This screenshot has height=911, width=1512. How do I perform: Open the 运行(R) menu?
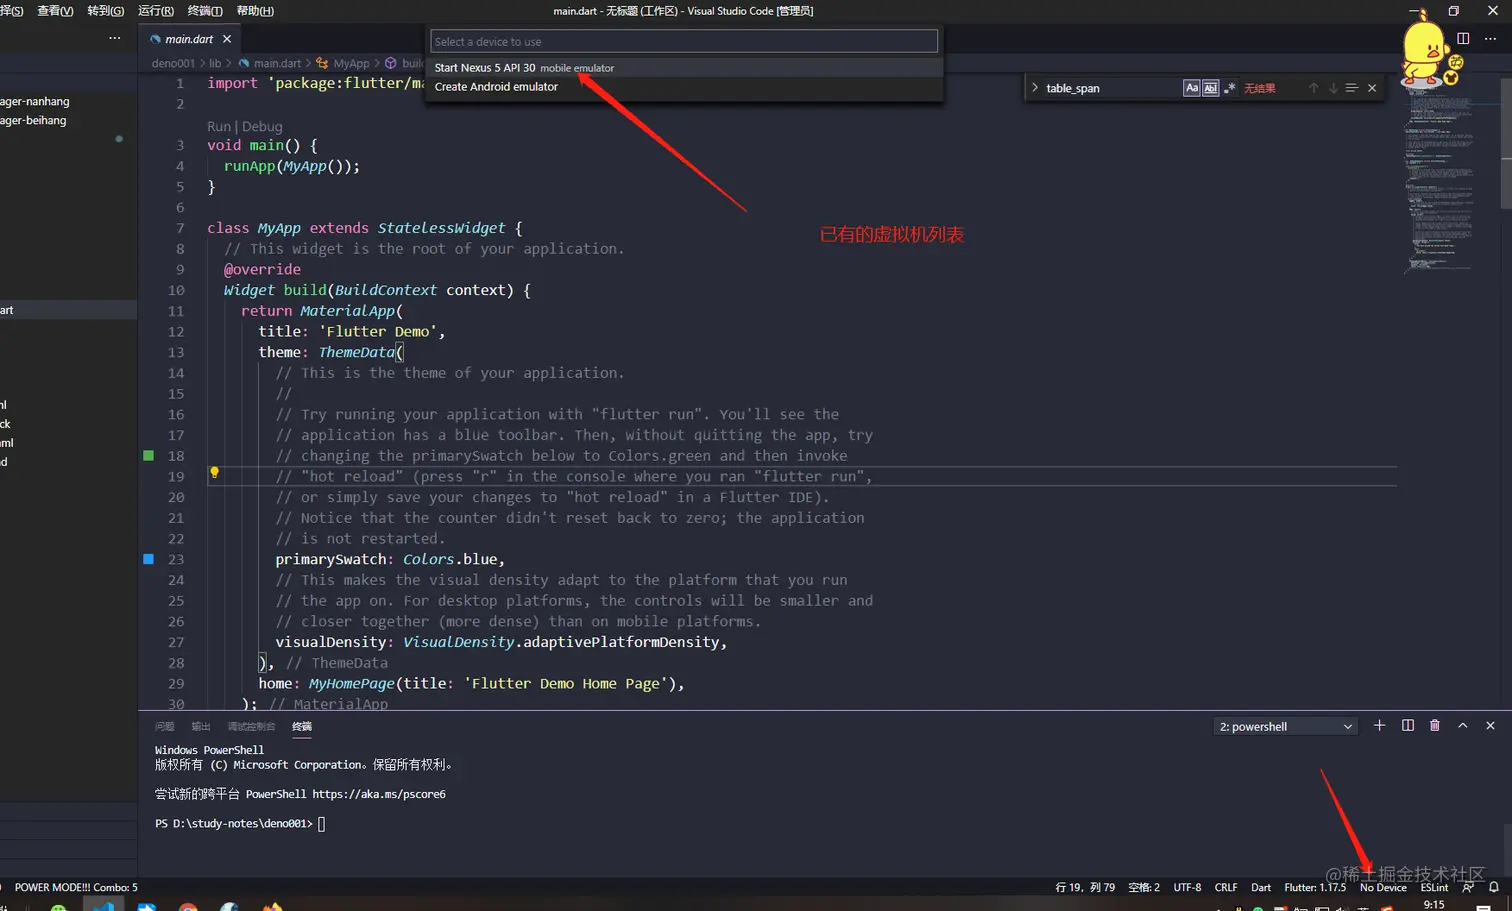click(155, 11)
